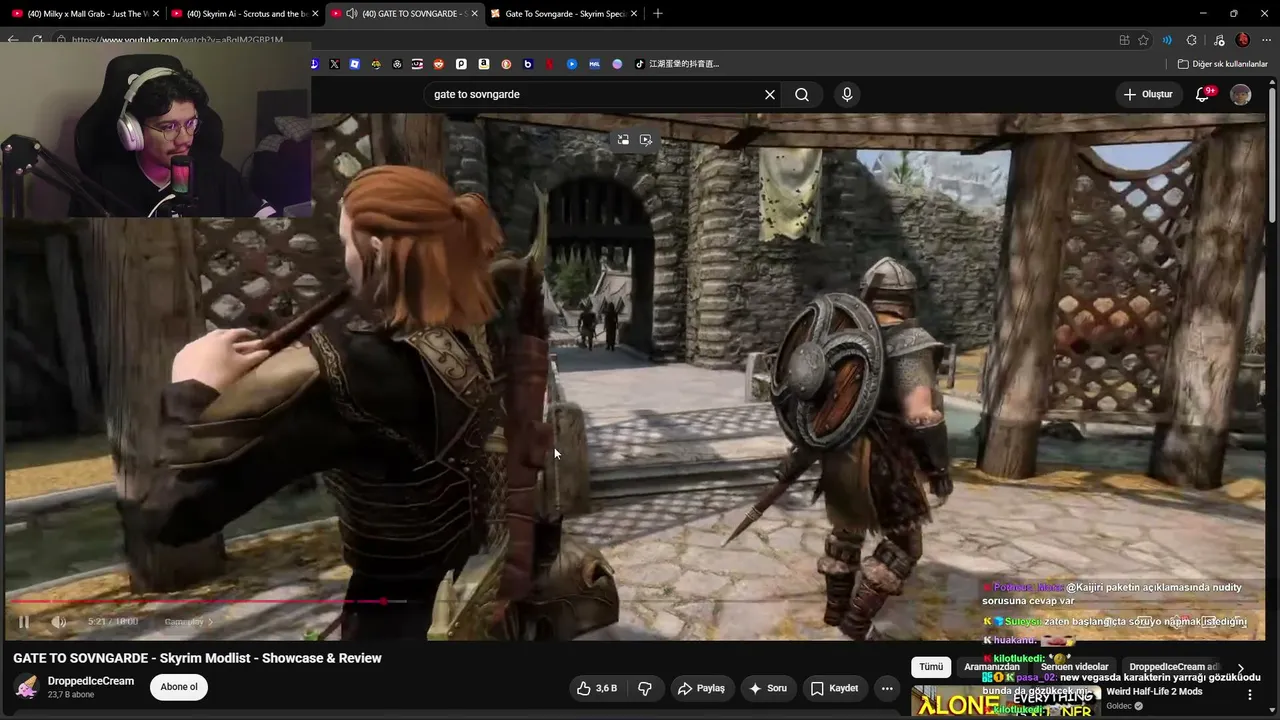Image resolution: width=1280 pixels, height=720 pixels.
Task: Open the Oluştur create button
Action: tap(1148, 95)
